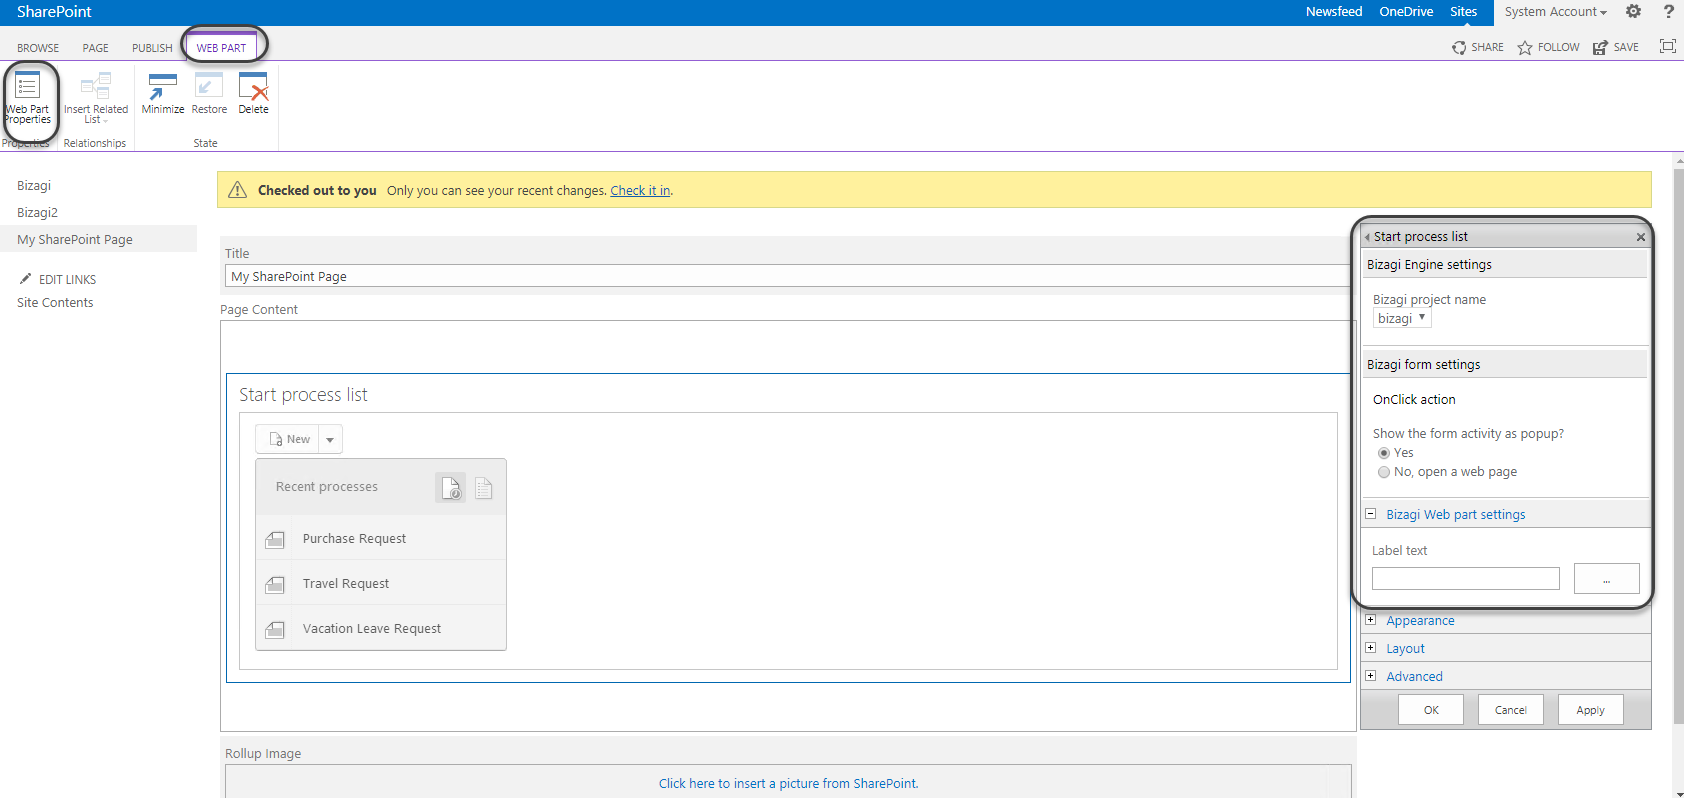
Task: Click the pencil Edit Links icon
Action: tap(25, 279)
